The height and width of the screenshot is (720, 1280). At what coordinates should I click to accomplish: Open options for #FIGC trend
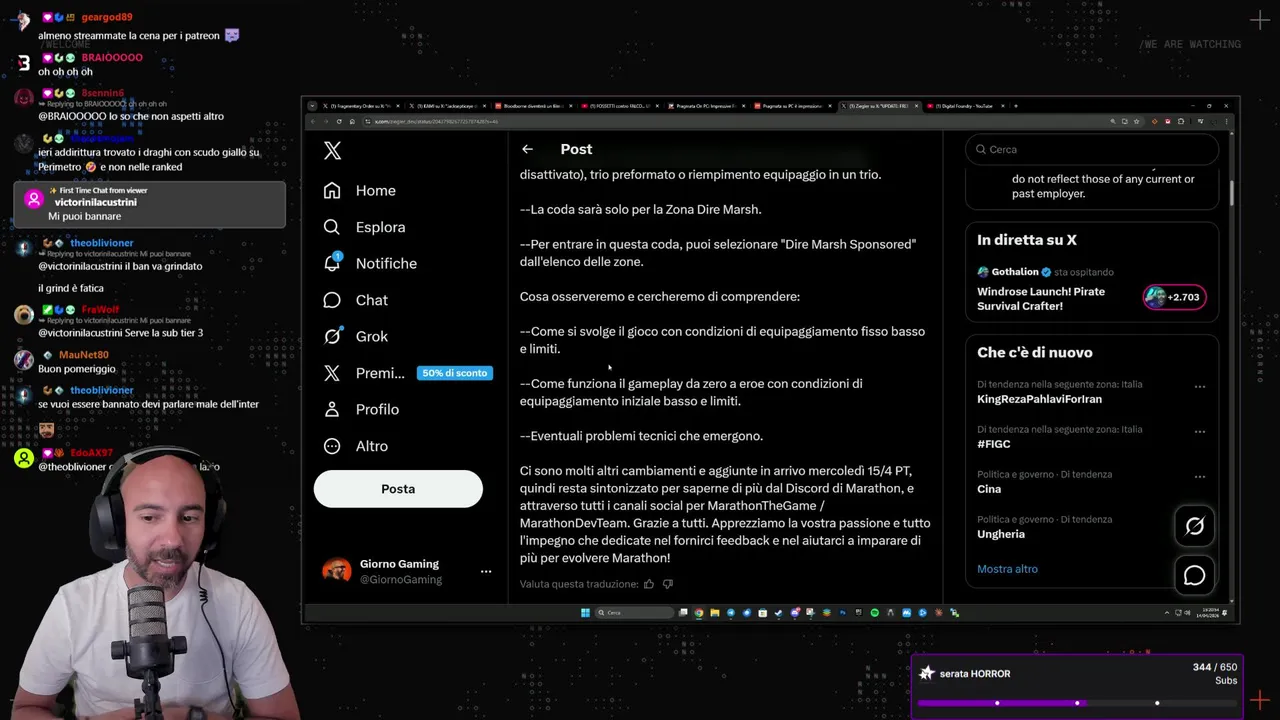click(x=1200, y=432)
